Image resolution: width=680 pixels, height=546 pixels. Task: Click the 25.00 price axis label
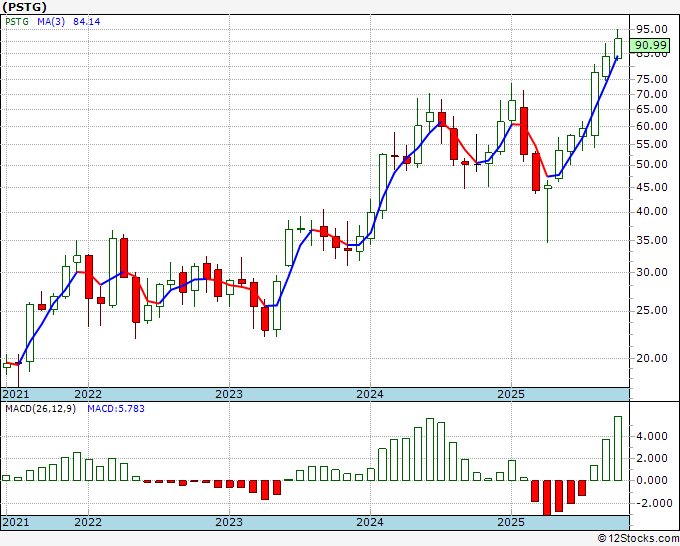[651, 311]
